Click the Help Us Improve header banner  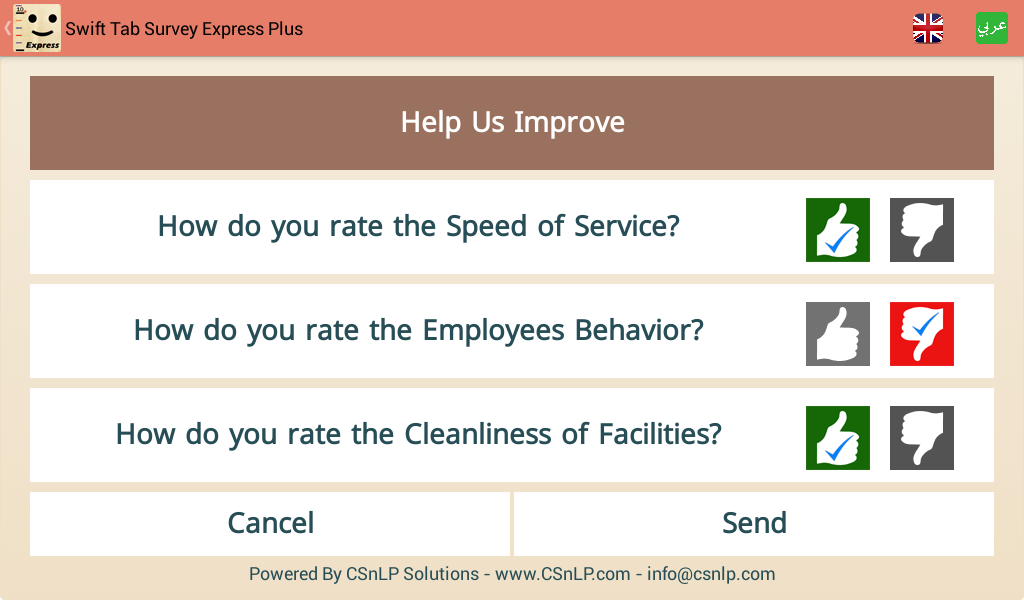[x=512, y=123]
